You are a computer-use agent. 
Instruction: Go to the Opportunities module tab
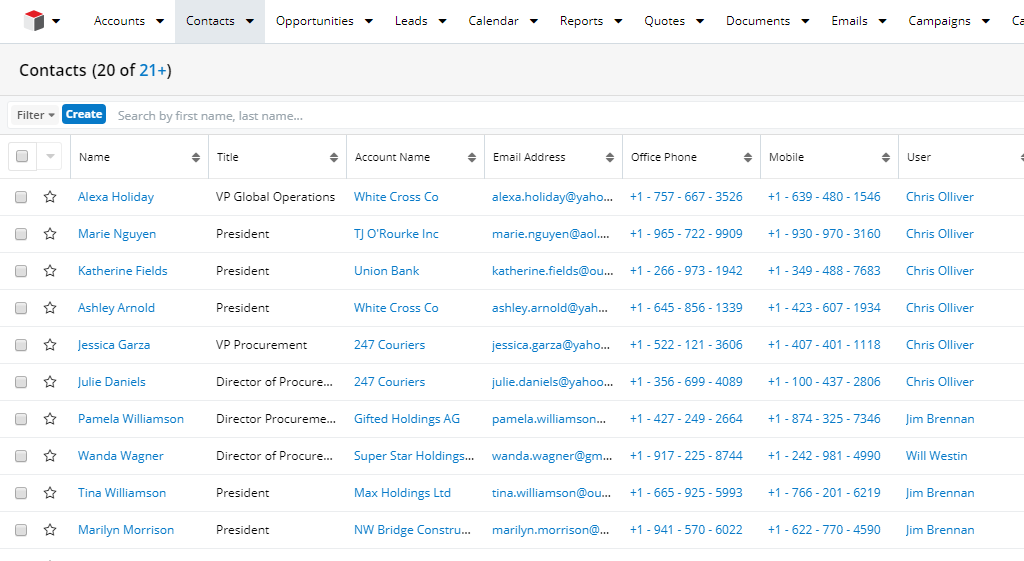coord(314,21)
